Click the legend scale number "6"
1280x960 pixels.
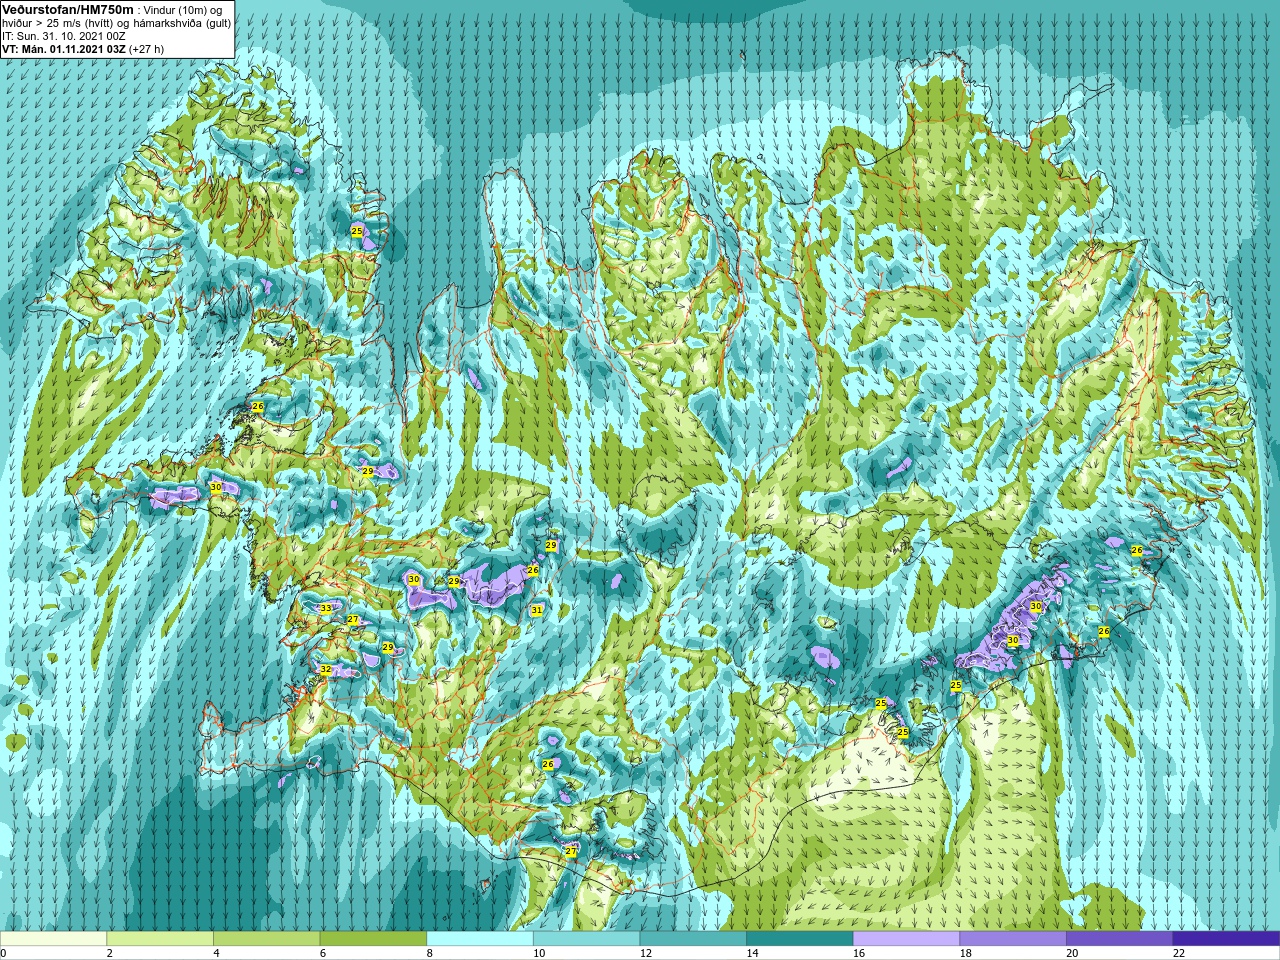tap(323, 953)
